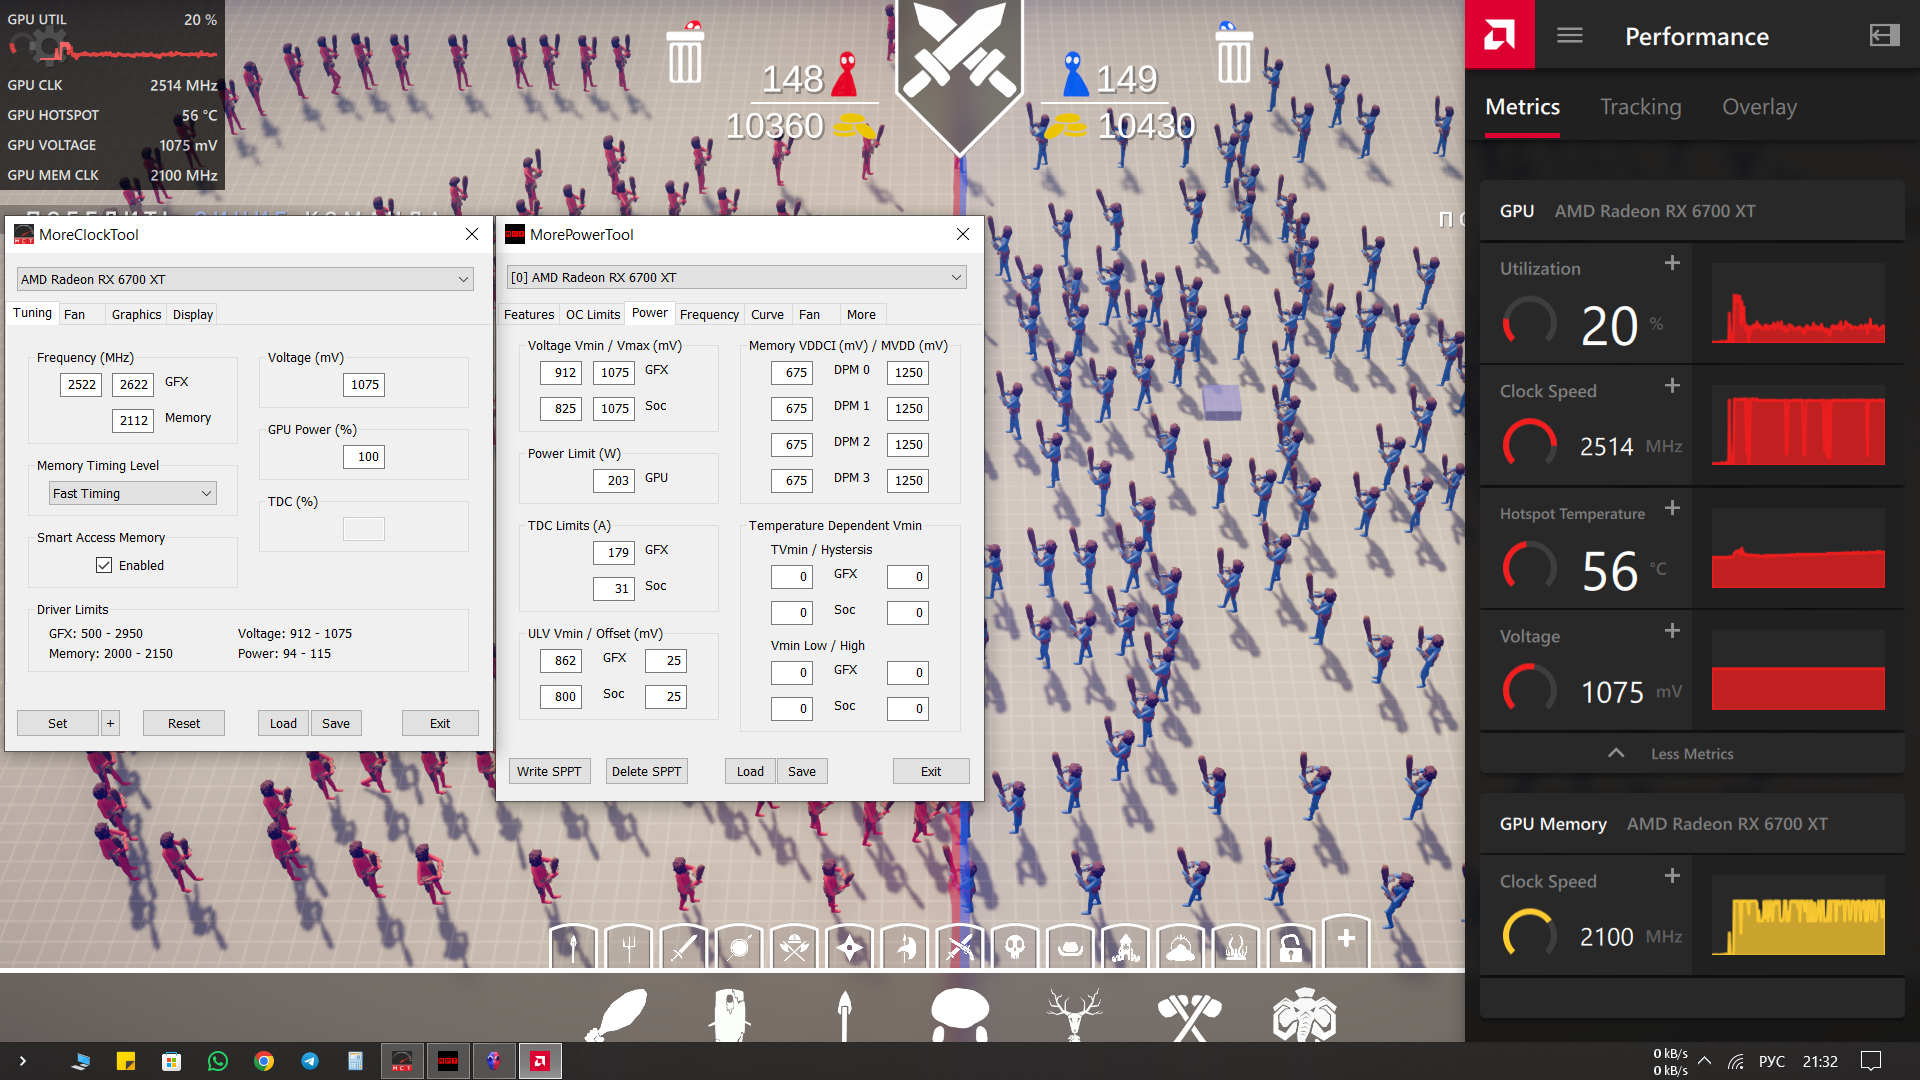This screenshot has width=1920, height=1080.
Task: Switch to the Tracking tab
Action: coord(1640,107)
